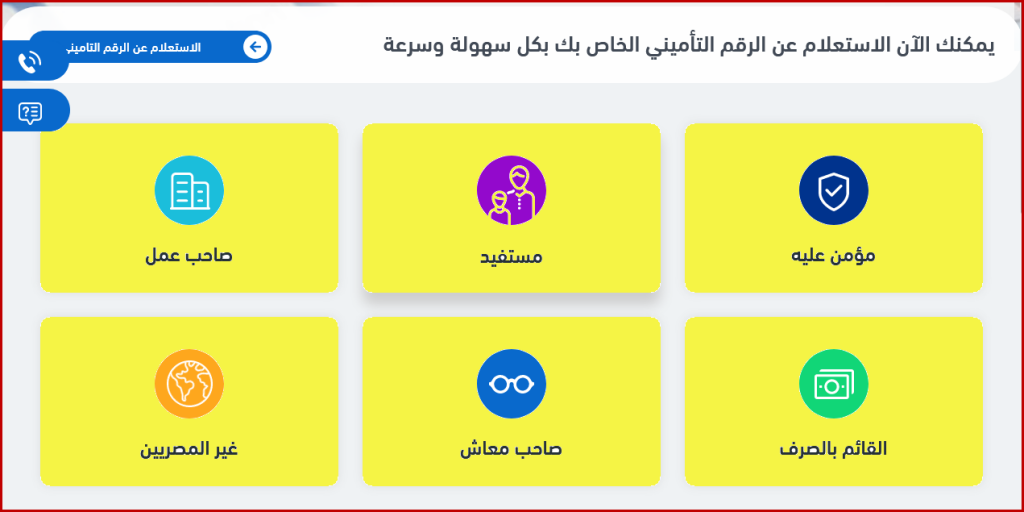Open the yellow non-Egyptians card غير المصريين
The image size is (1024, 512).
point(189,402)
